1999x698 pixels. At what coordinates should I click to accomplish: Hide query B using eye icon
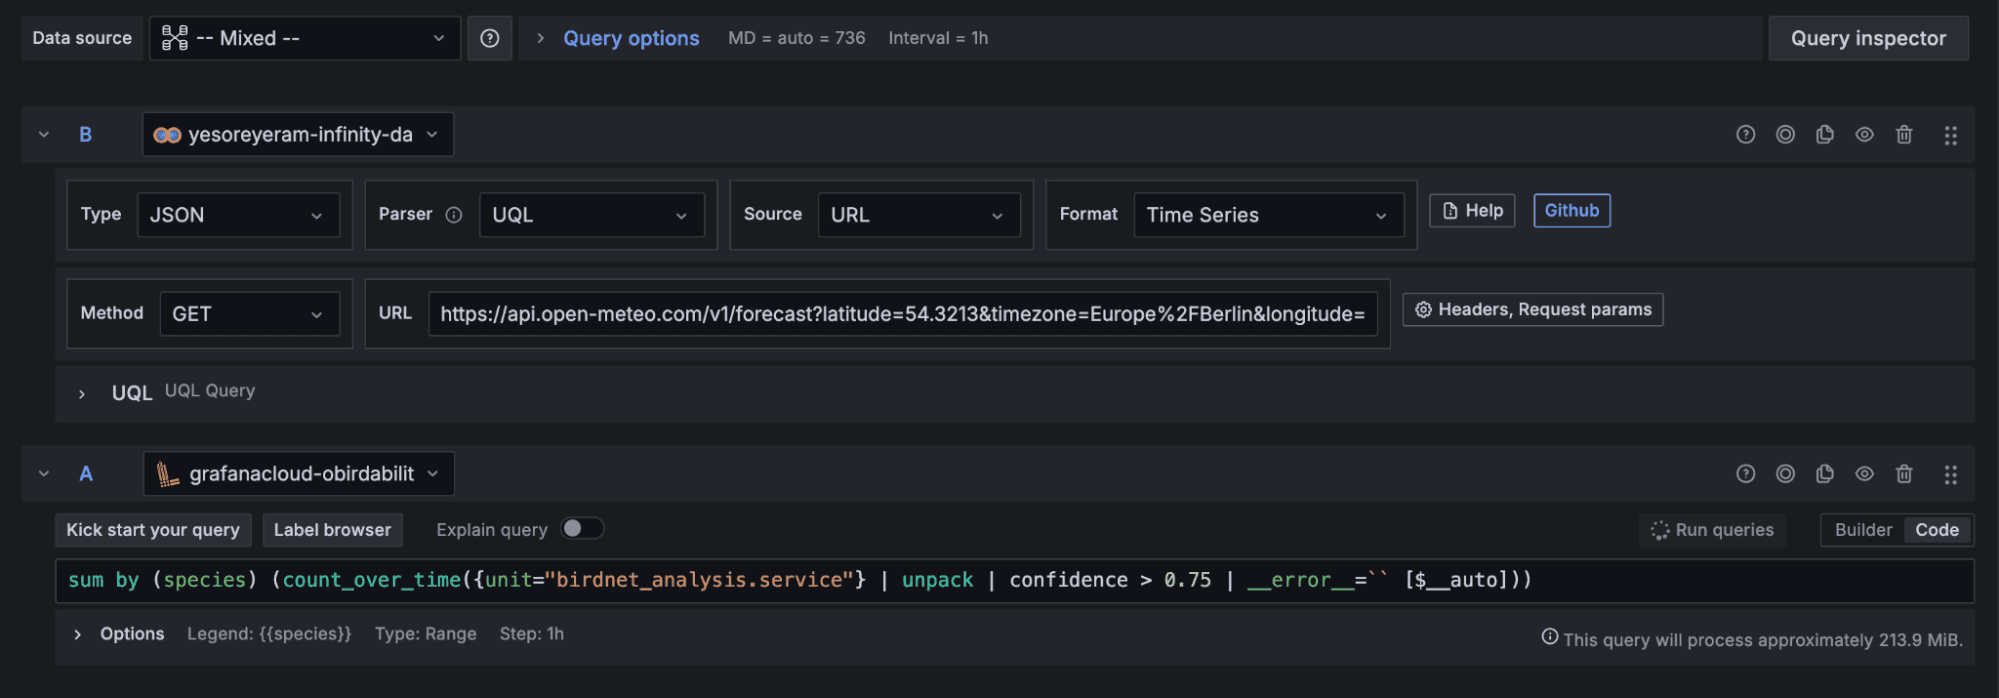pyautogui.click(x=1865, y=135)
